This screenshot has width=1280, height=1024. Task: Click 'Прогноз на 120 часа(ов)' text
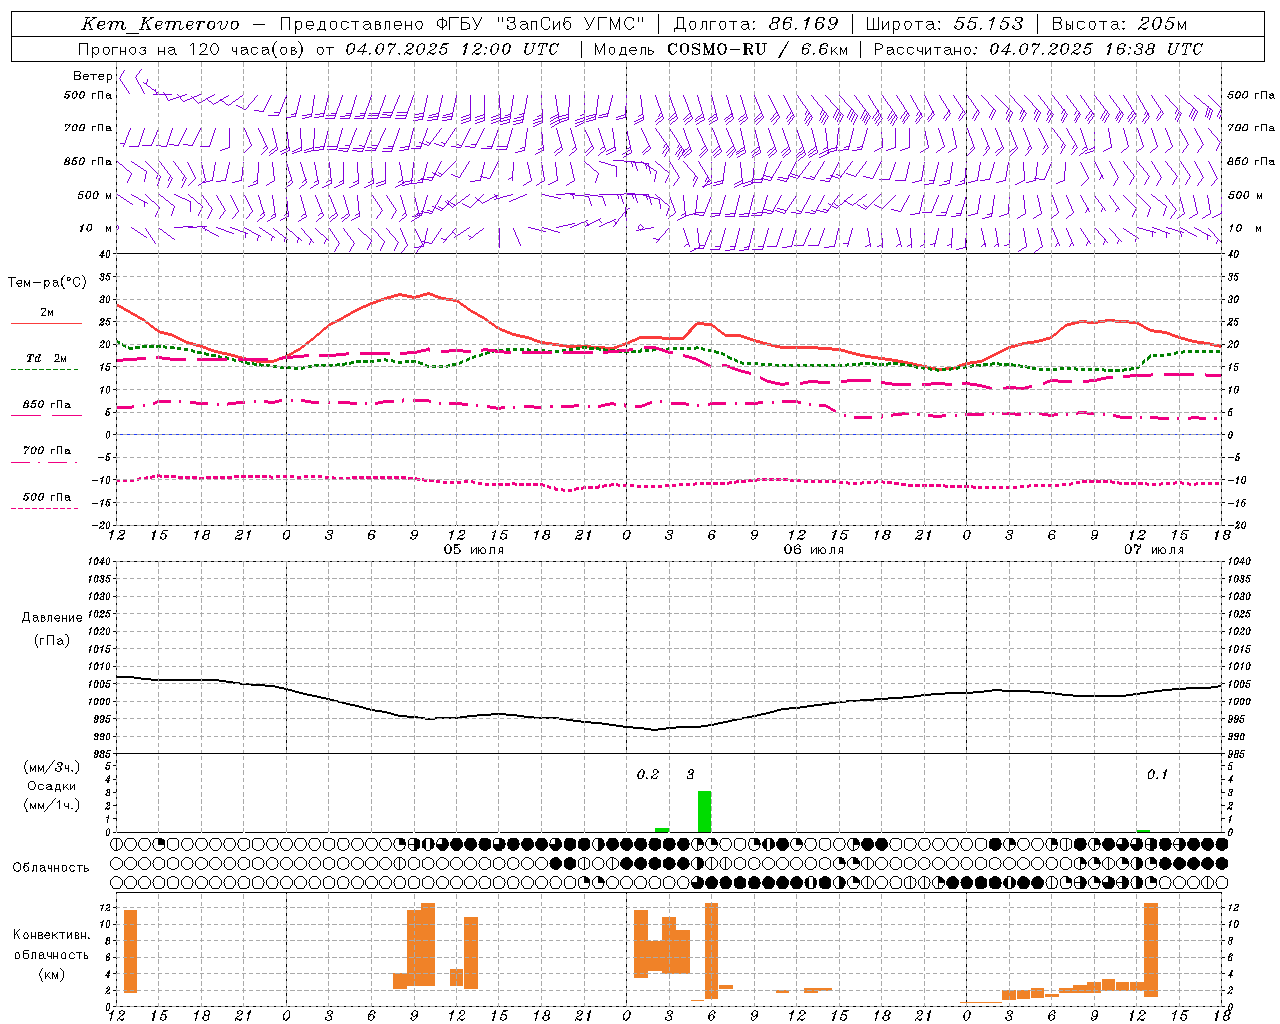point(192,49)
